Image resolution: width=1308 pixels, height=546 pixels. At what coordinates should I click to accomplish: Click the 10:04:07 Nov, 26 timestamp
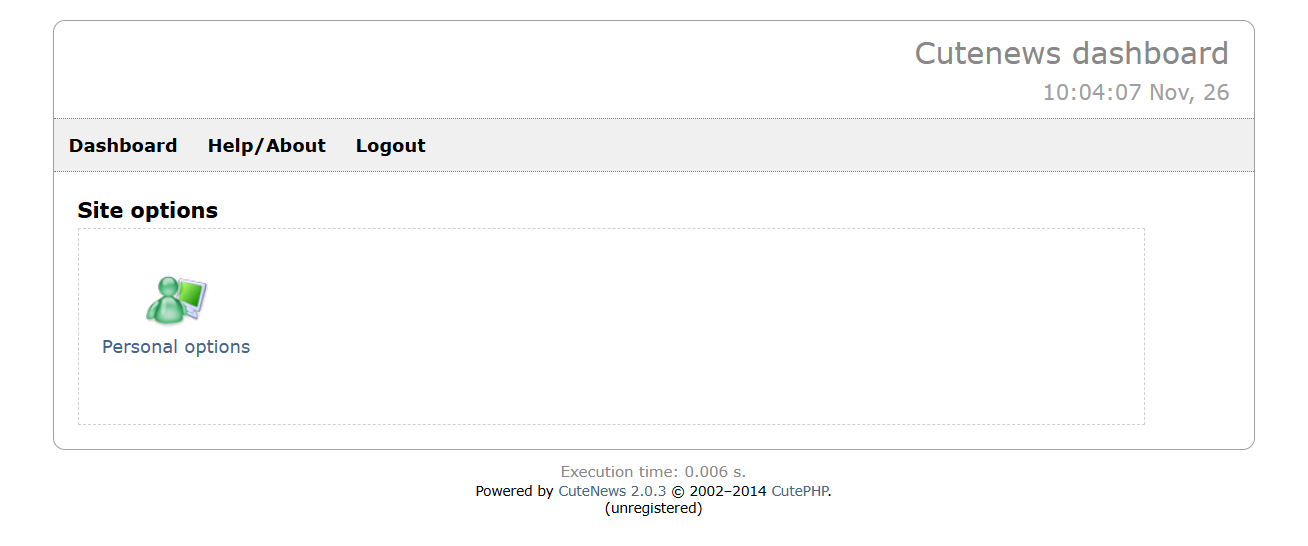1136,93
